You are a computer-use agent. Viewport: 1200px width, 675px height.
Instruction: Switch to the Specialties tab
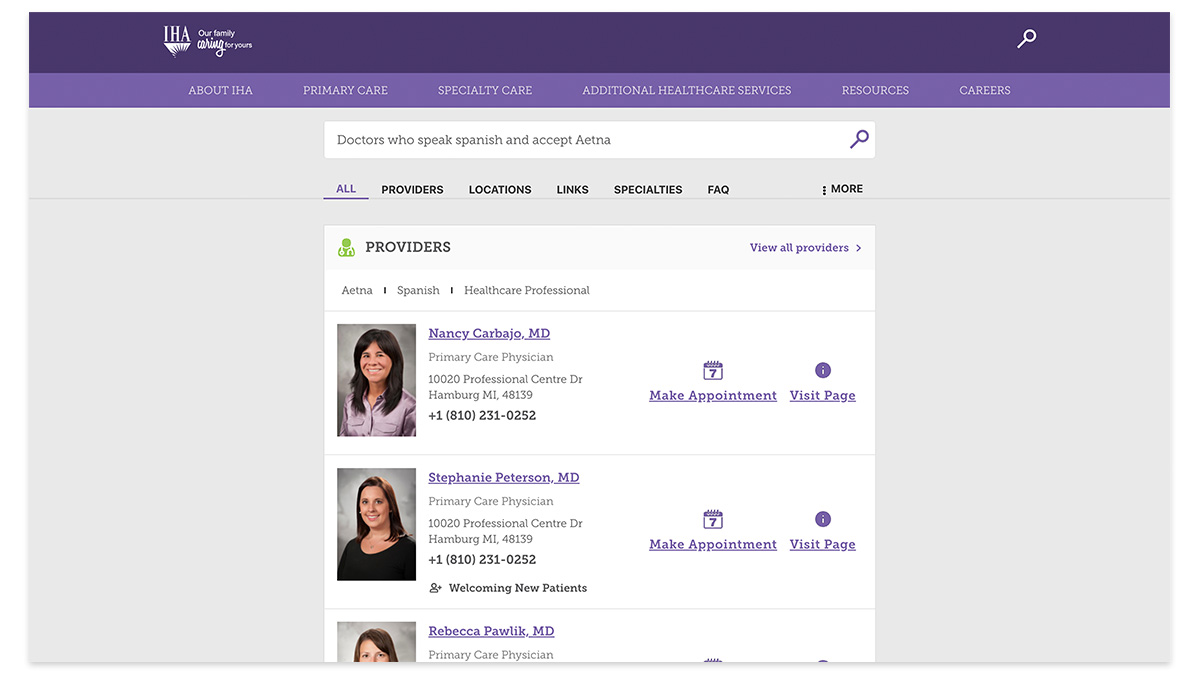click(648, 190)
